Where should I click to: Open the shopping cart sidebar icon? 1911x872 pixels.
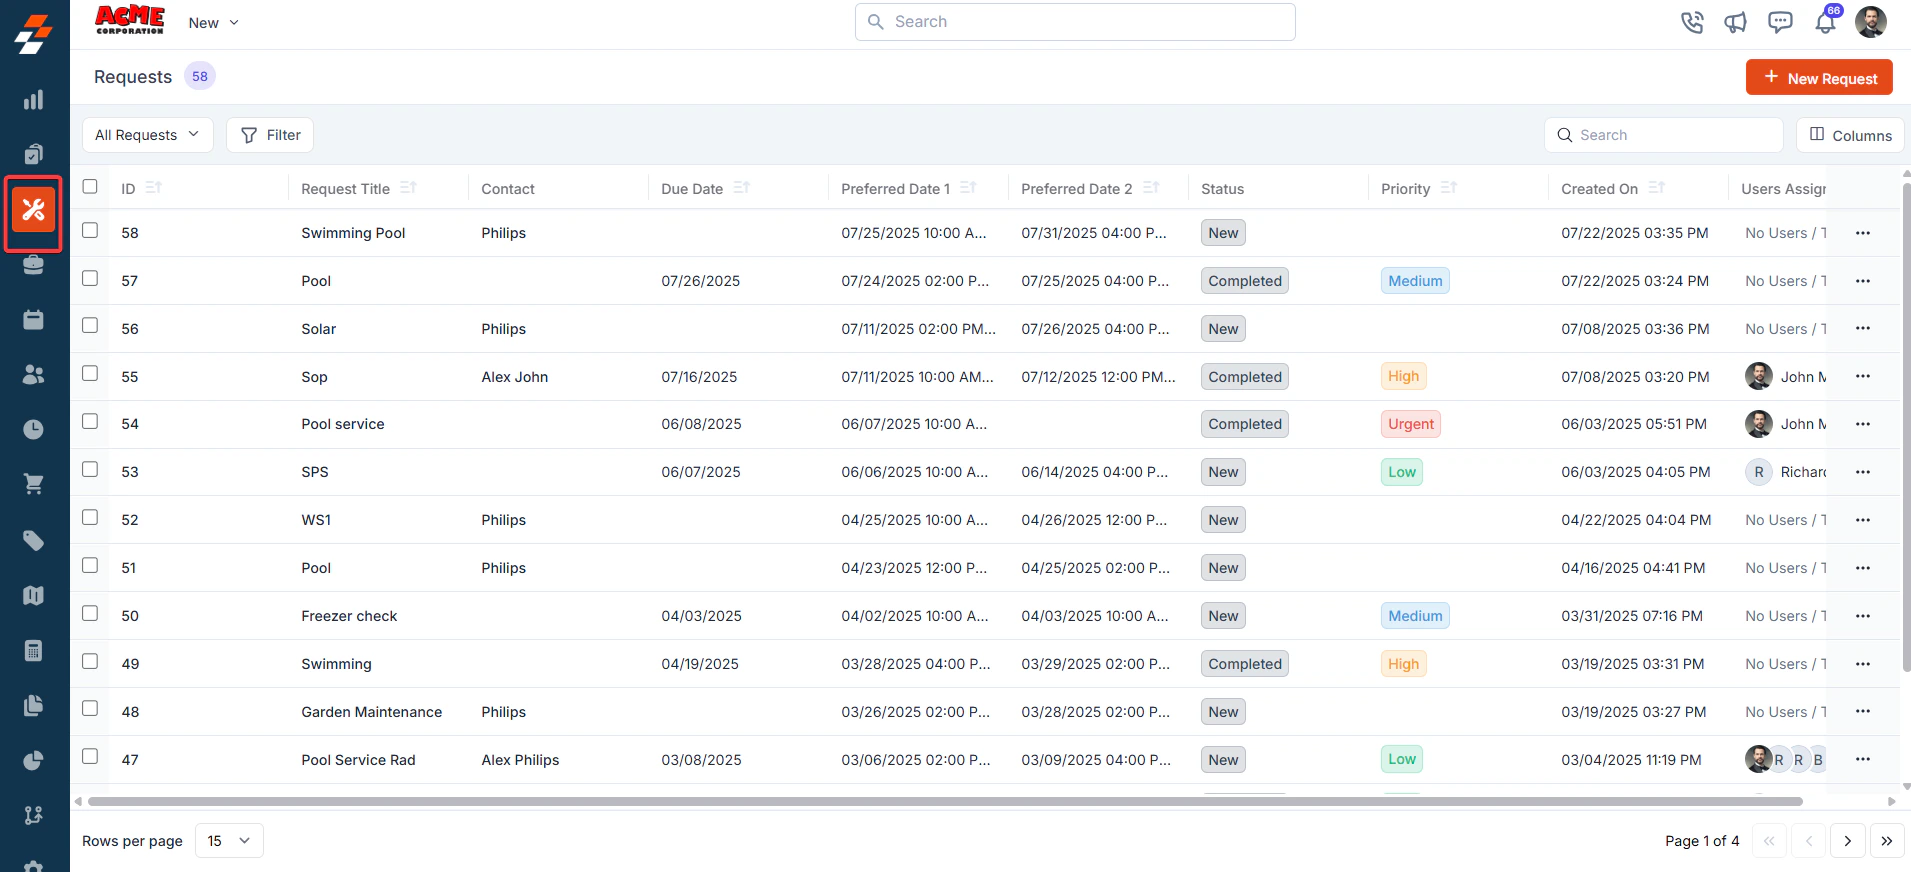pos(34,485)
